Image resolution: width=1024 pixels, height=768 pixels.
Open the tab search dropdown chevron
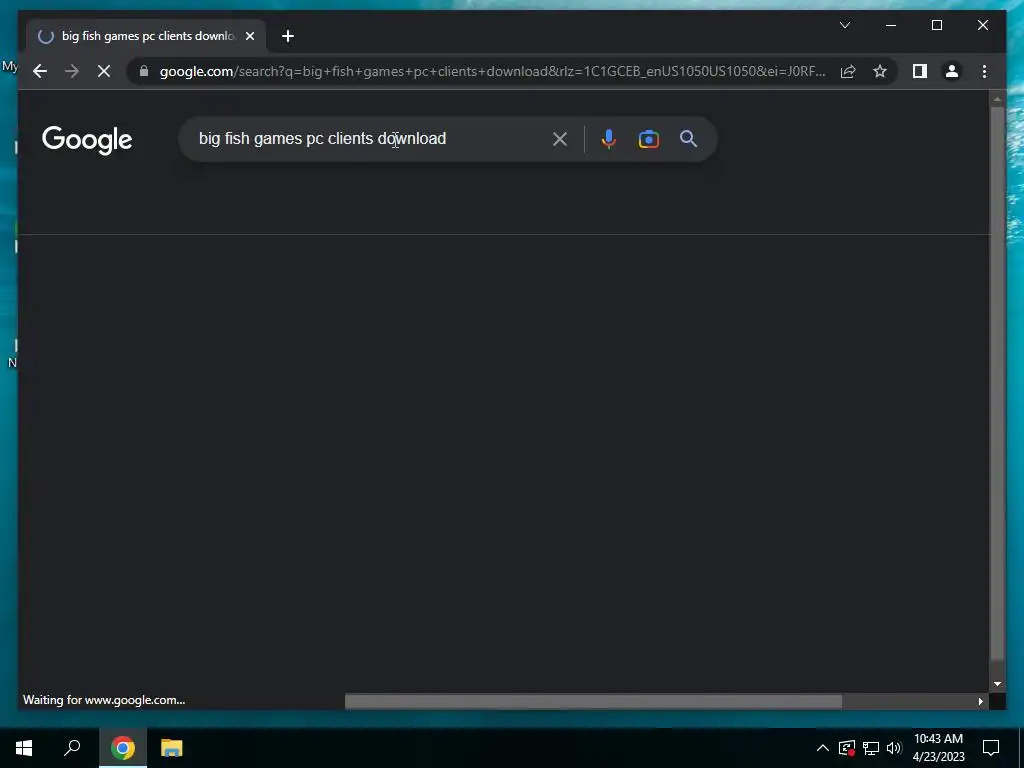844,25
